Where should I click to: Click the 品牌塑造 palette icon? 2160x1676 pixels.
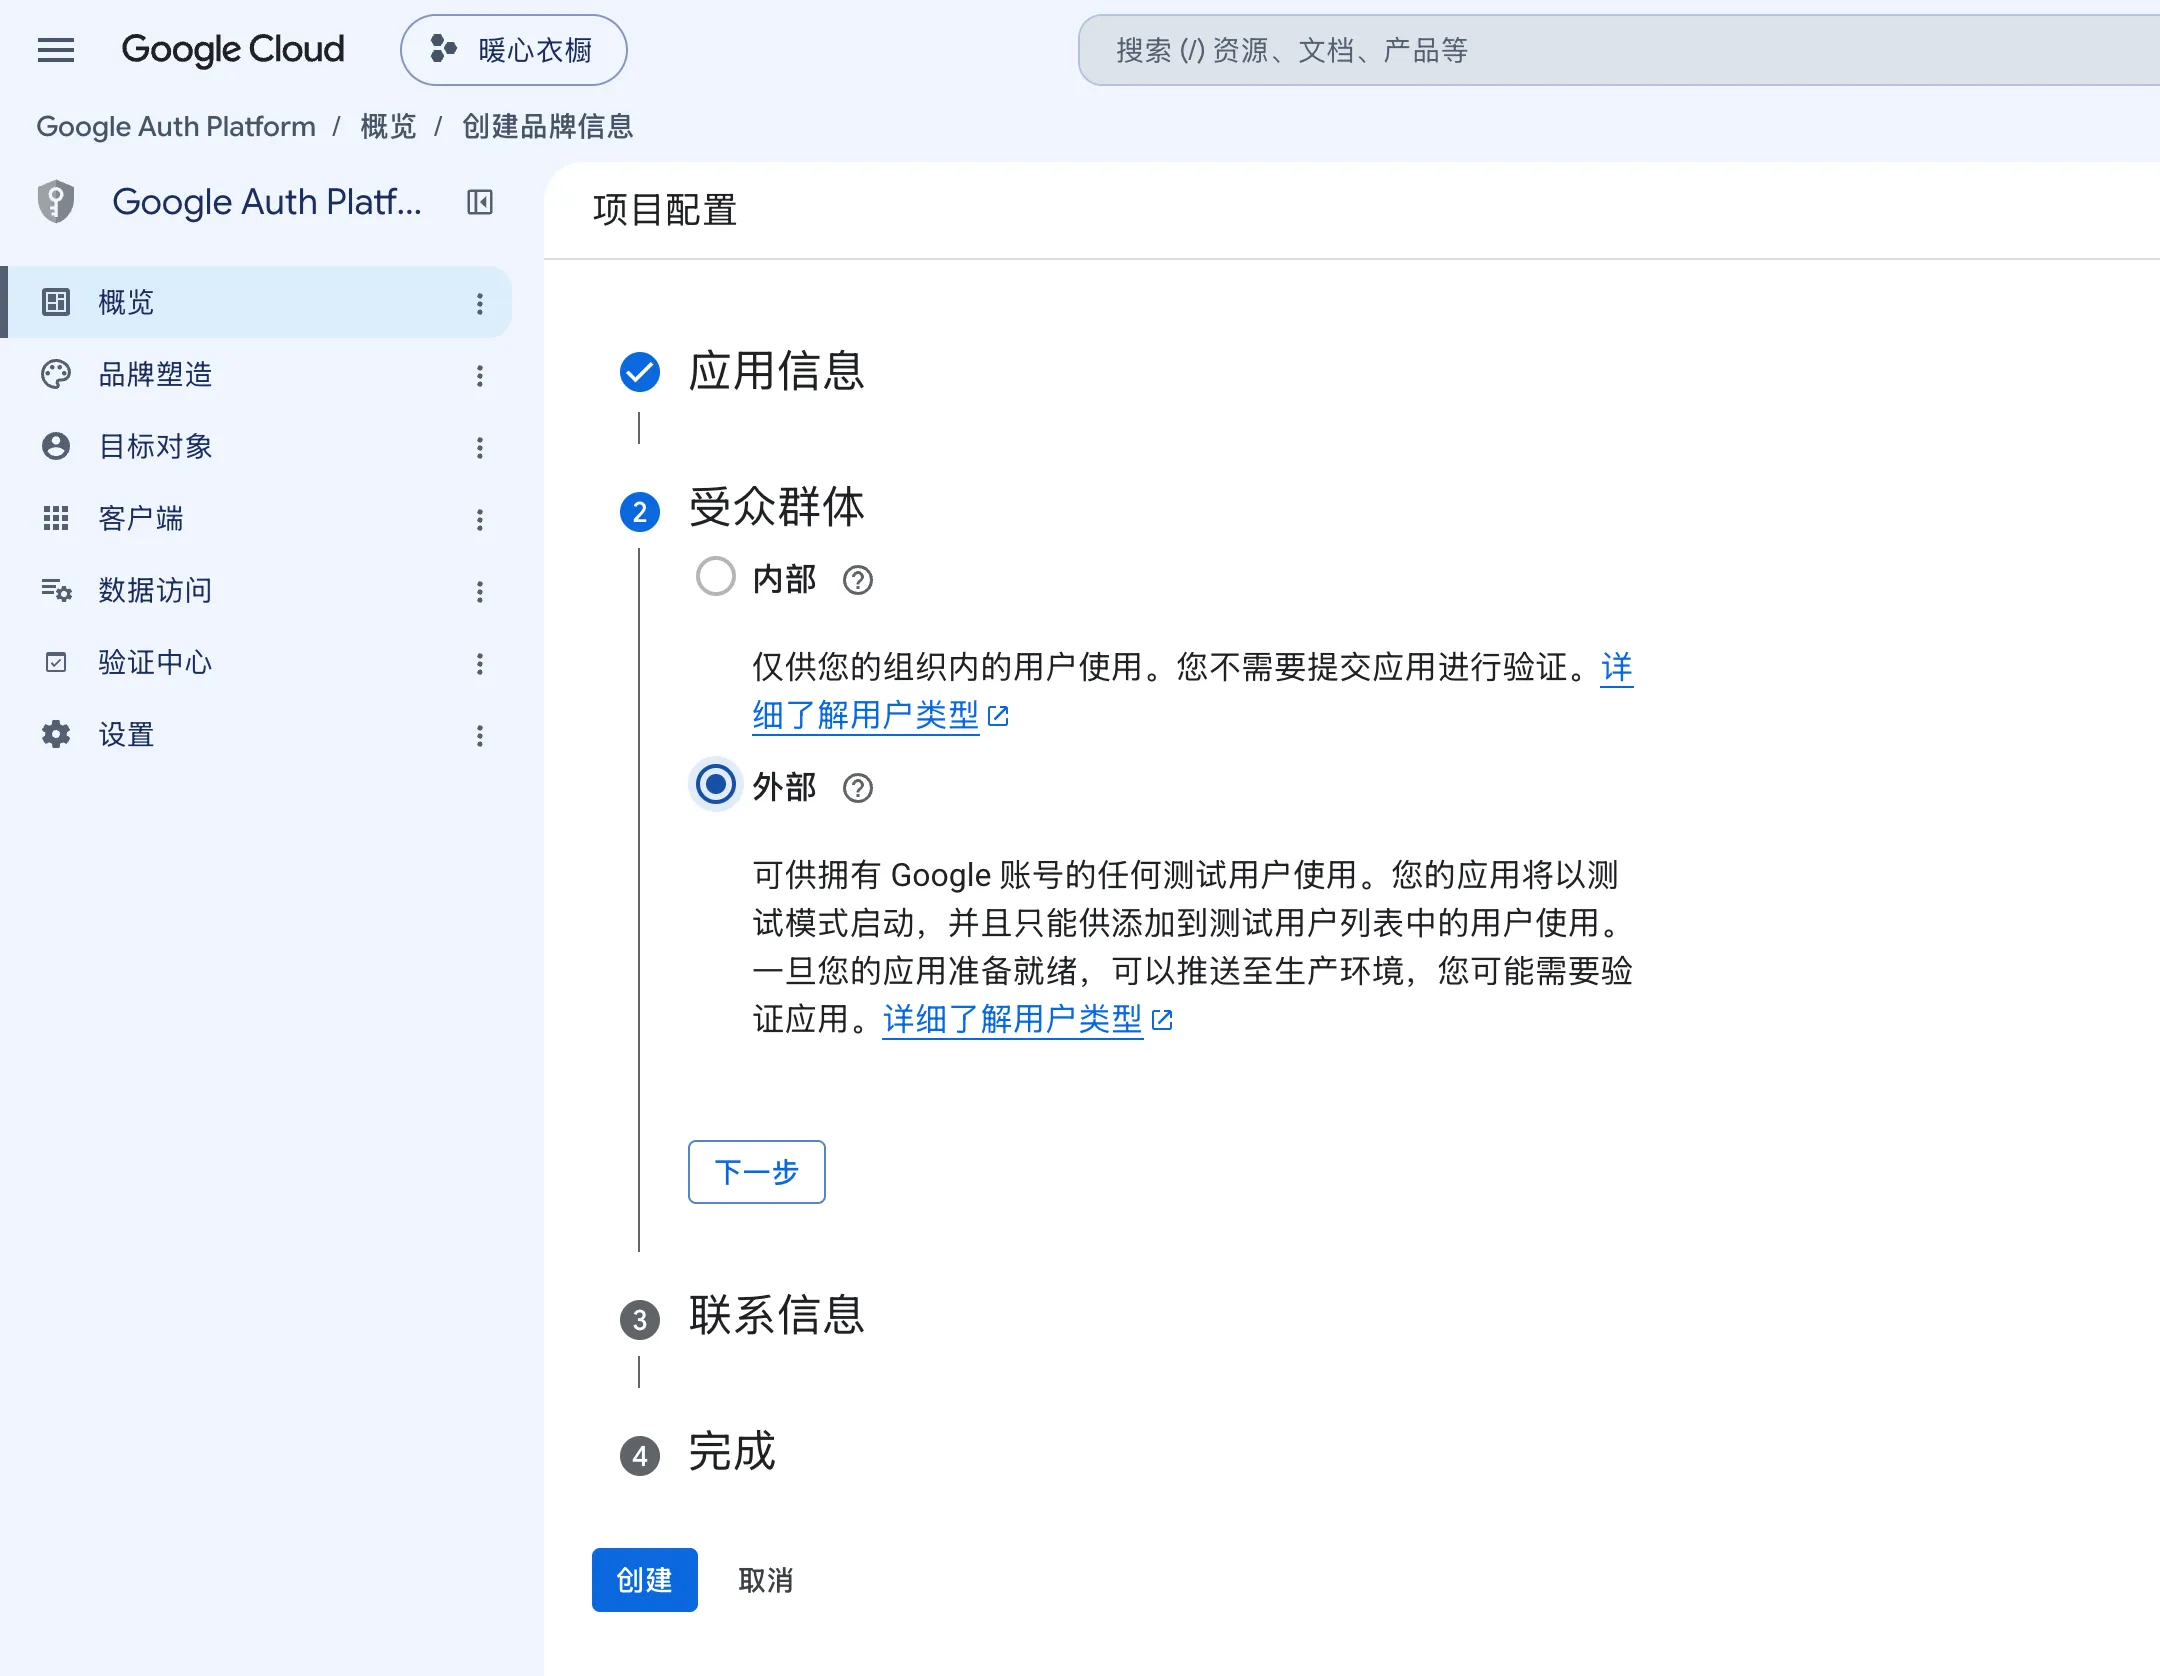point(56,374)
